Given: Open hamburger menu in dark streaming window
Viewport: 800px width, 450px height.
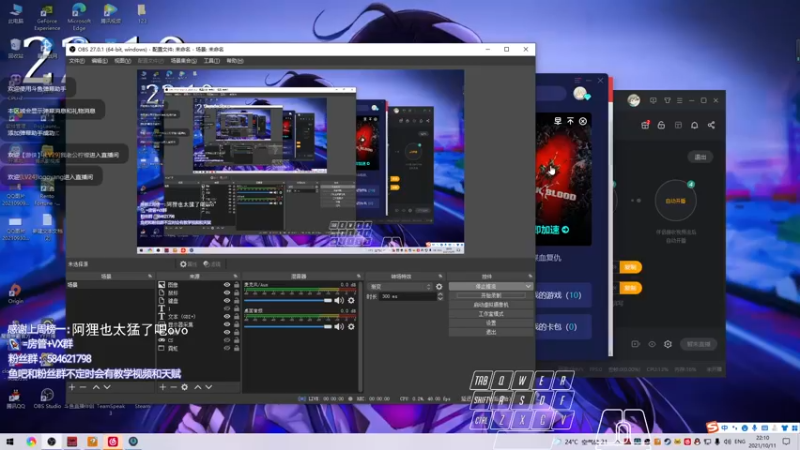Looking at the screenshot, I should (680, 101).
